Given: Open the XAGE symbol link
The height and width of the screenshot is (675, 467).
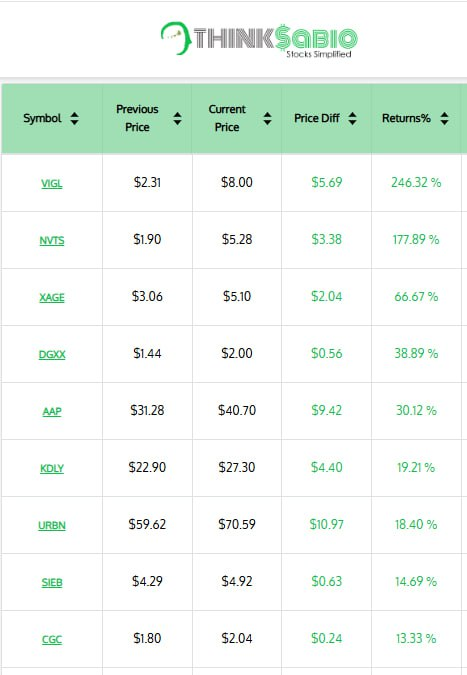Looking at the screenshot, I should [x=52, y=297].
